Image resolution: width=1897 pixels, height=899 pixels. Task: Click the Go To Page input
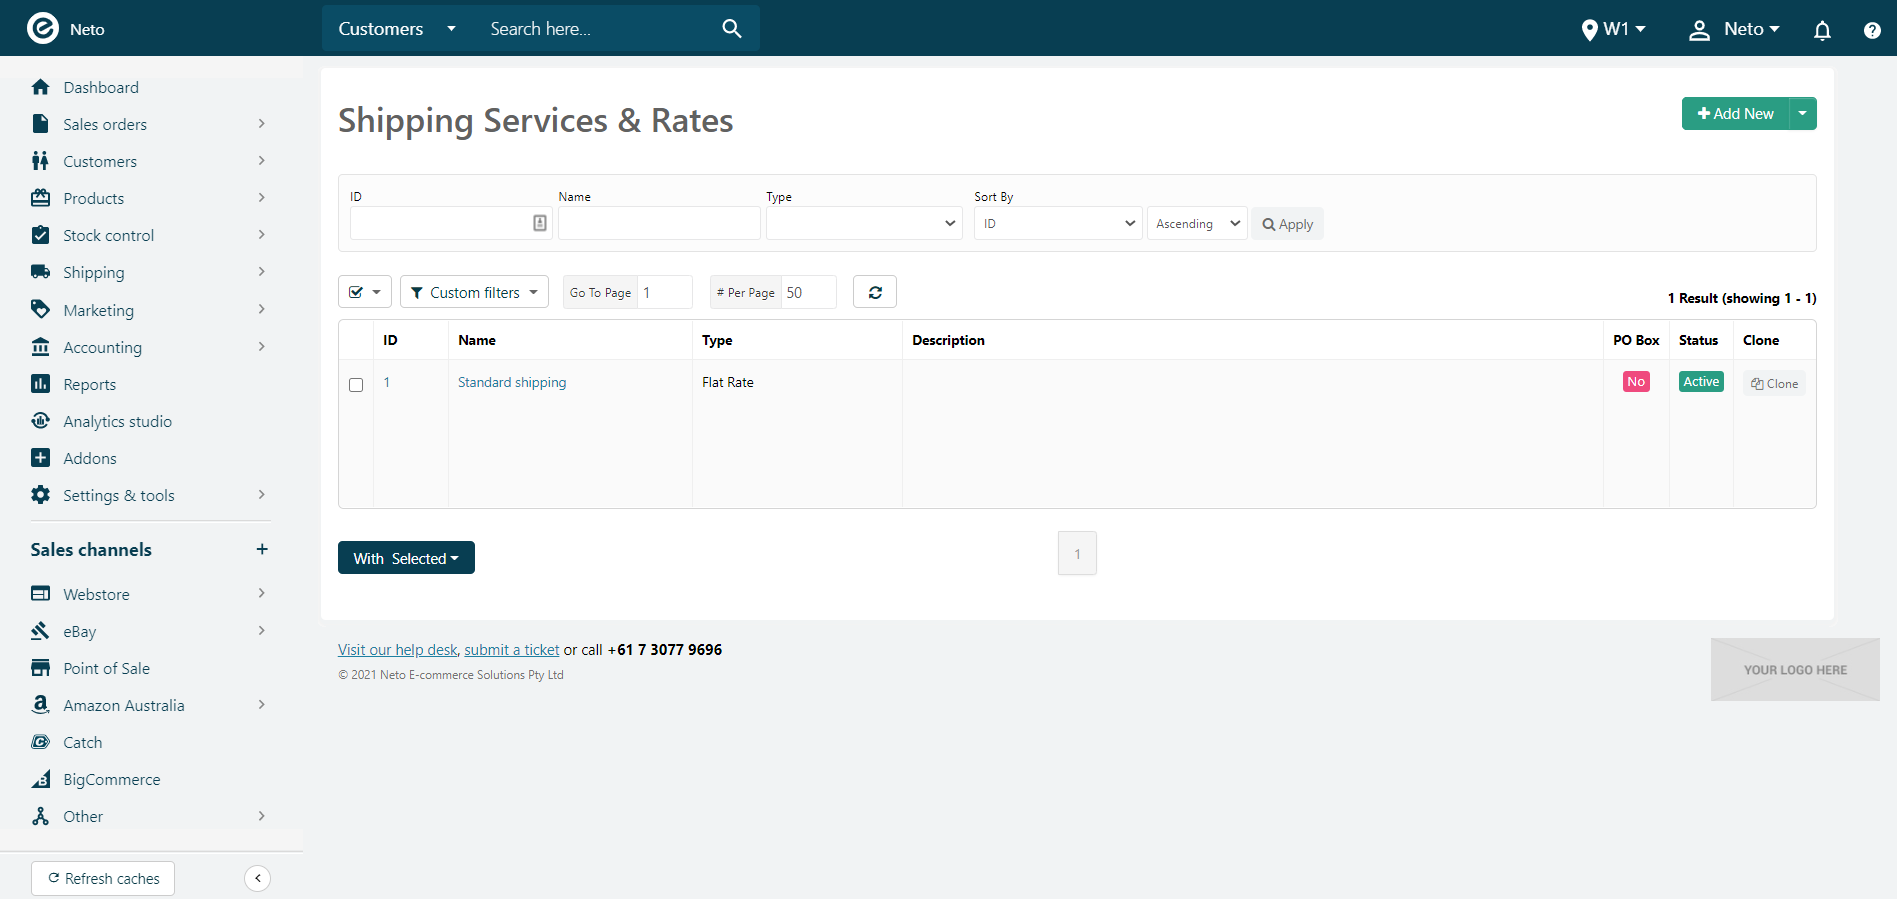click(665, 292)
